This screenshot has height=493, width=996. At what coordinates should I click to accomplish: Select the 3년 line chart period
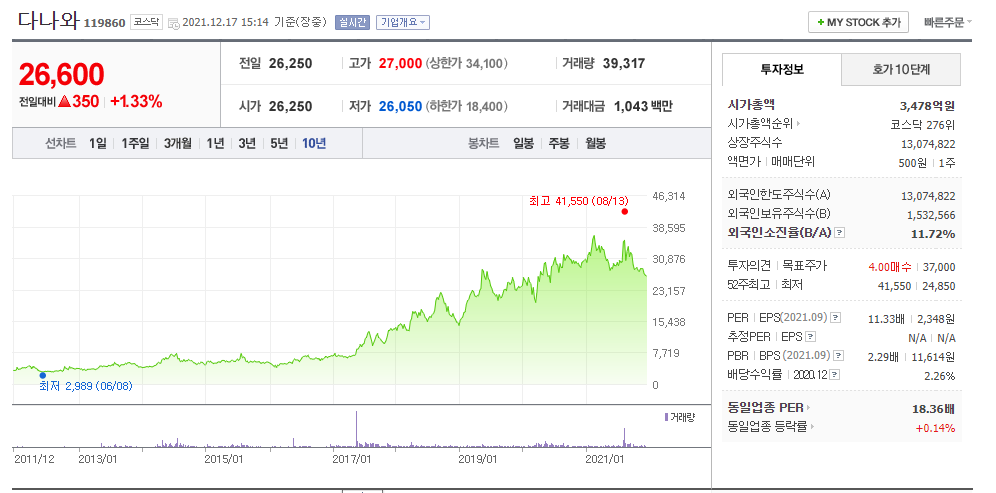click(247, 144)
